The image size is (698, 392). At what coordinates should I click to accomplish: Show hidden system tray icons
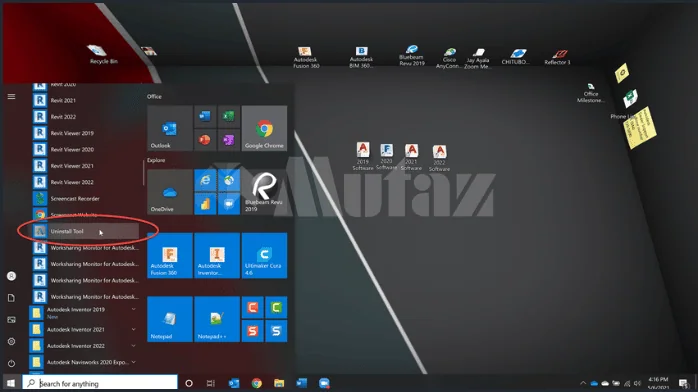pyautogui.click(x=583, y=383)
